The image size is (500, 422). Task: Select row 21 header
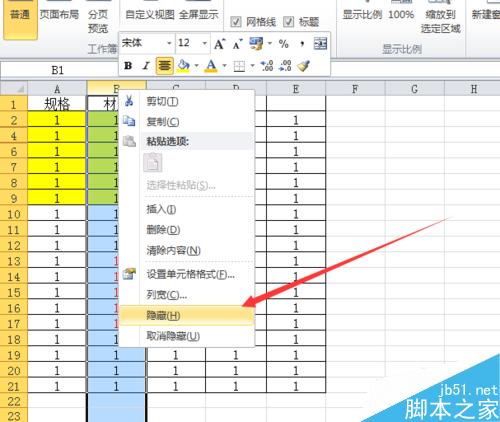pos(14,386)
